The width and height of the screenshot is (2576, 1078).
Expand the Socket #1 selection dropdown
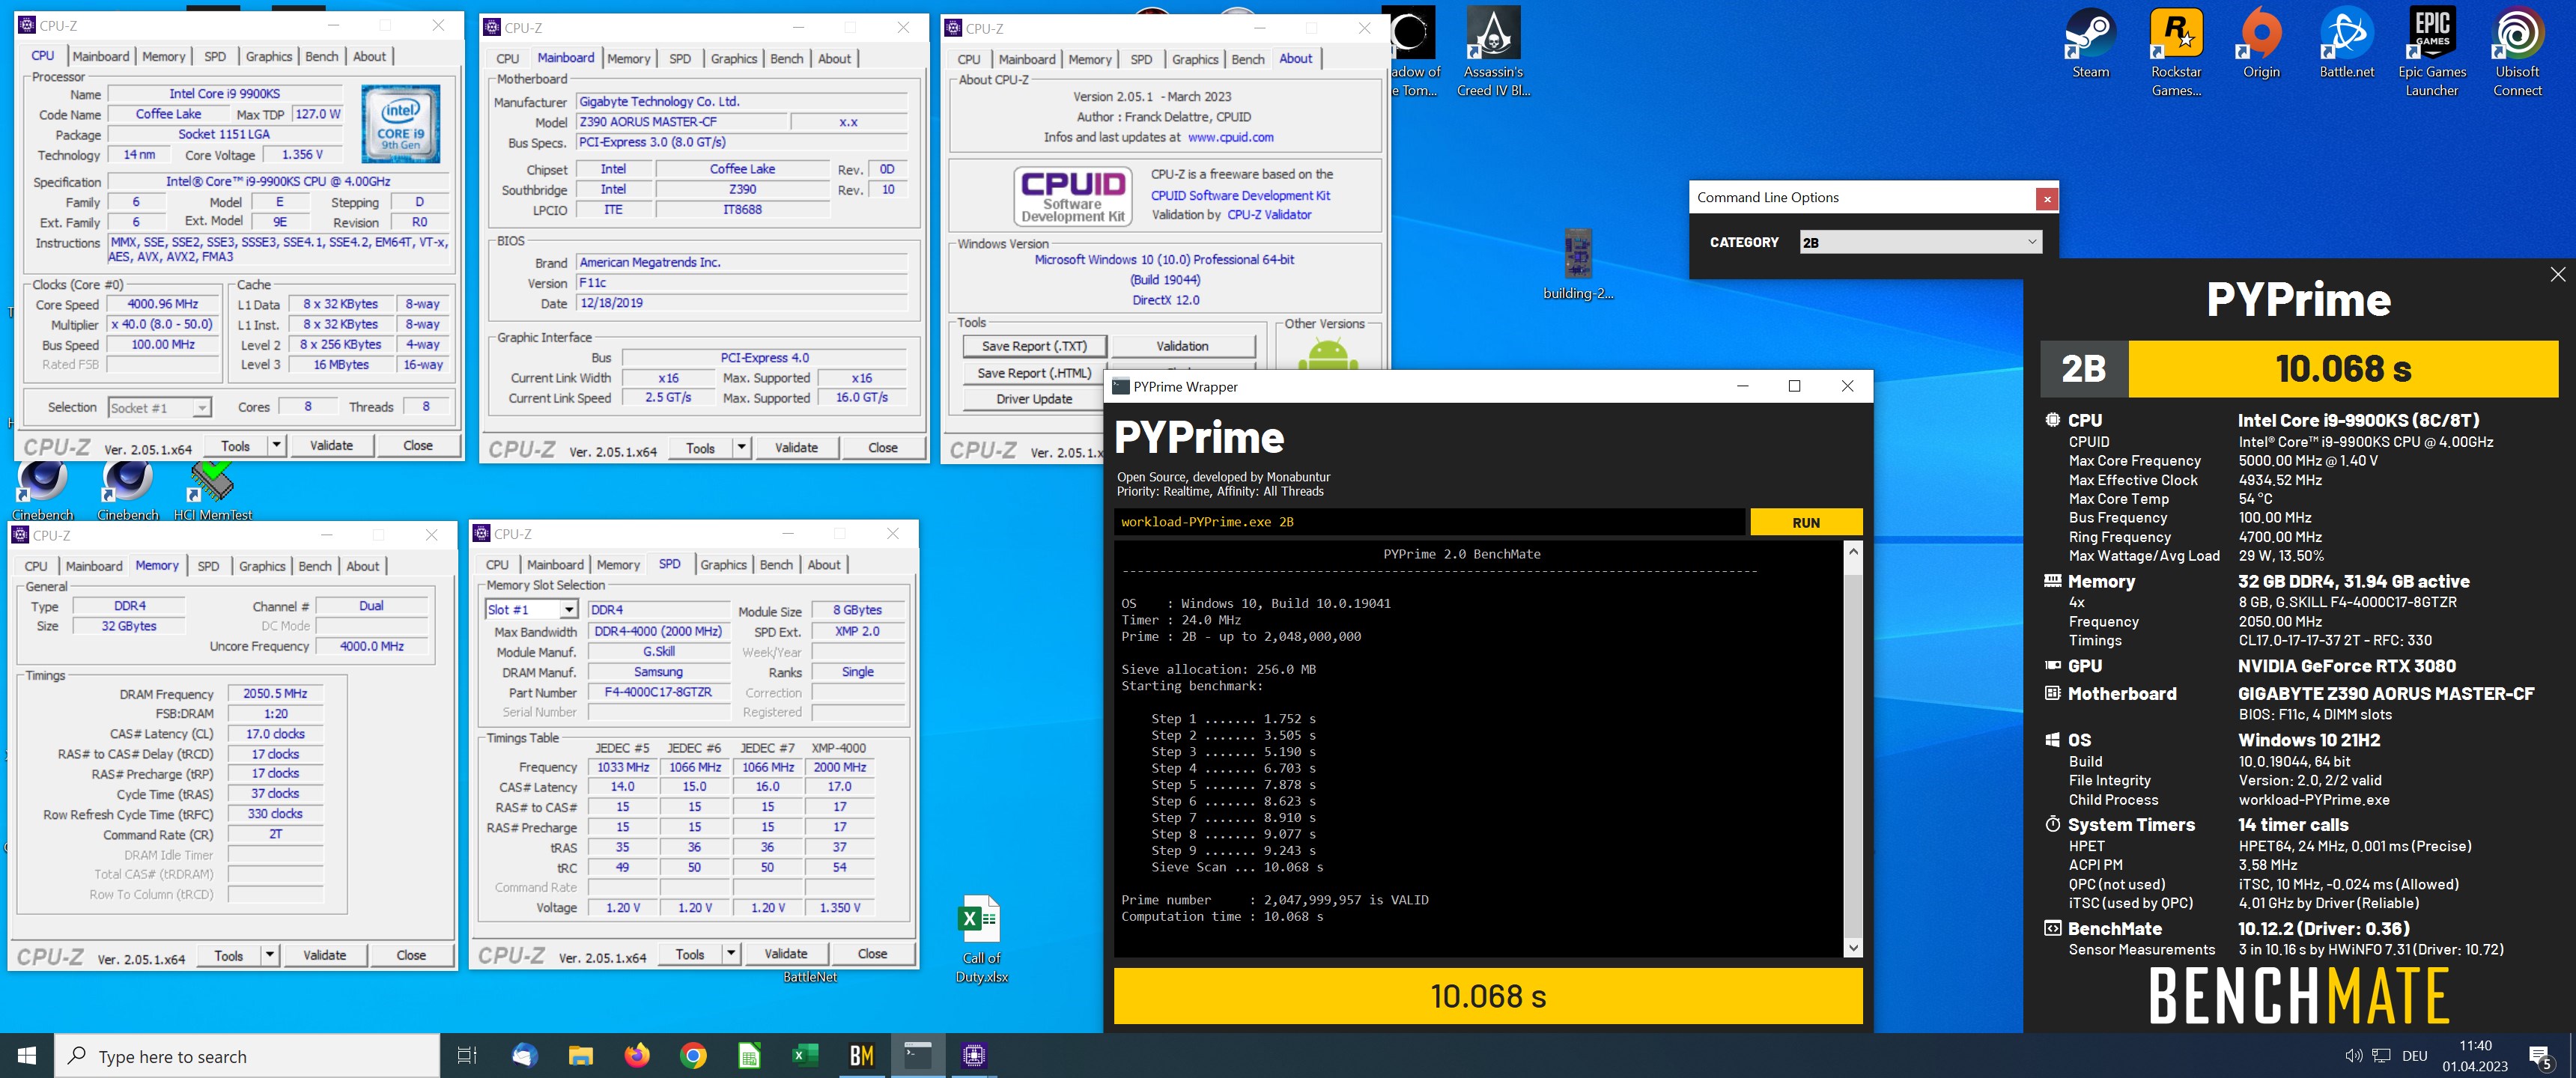pos(160,407)
